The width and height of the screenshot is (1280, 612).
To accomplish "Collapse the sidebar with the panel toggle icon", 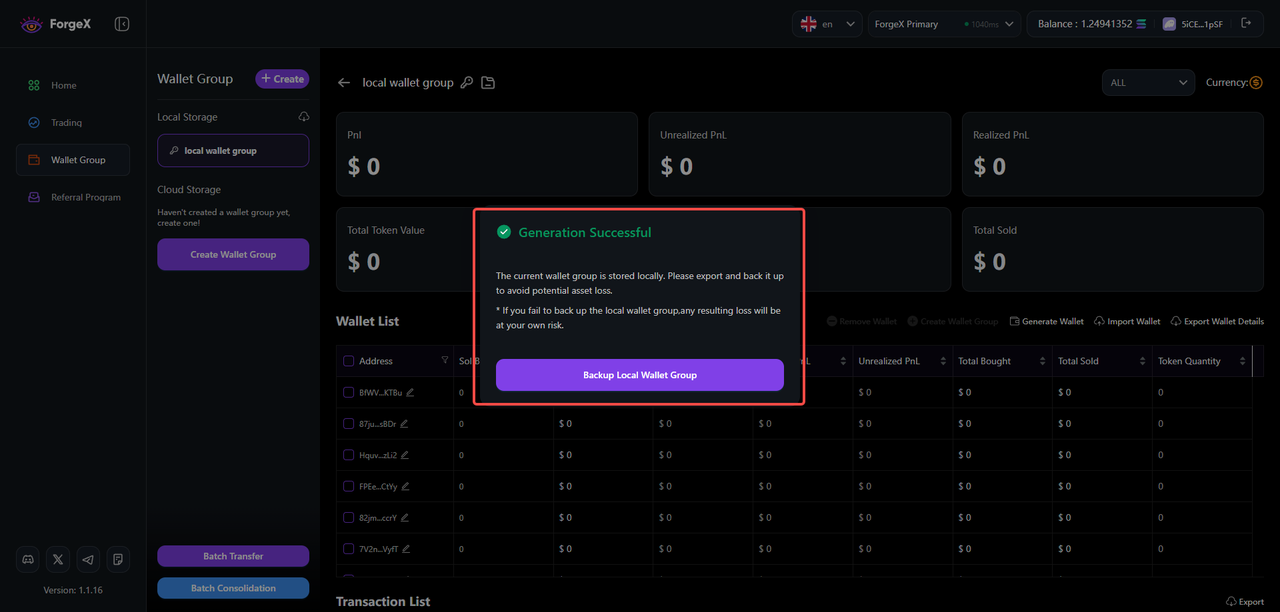I will (x=122, y=23).
